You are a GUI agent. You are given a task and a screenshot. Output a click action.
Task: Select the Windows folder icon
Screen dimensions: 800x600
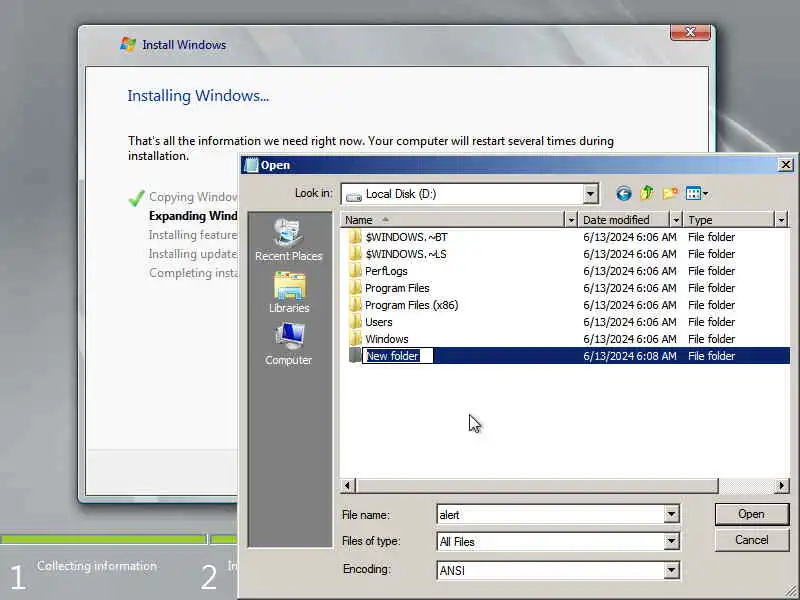click(355, 339)
